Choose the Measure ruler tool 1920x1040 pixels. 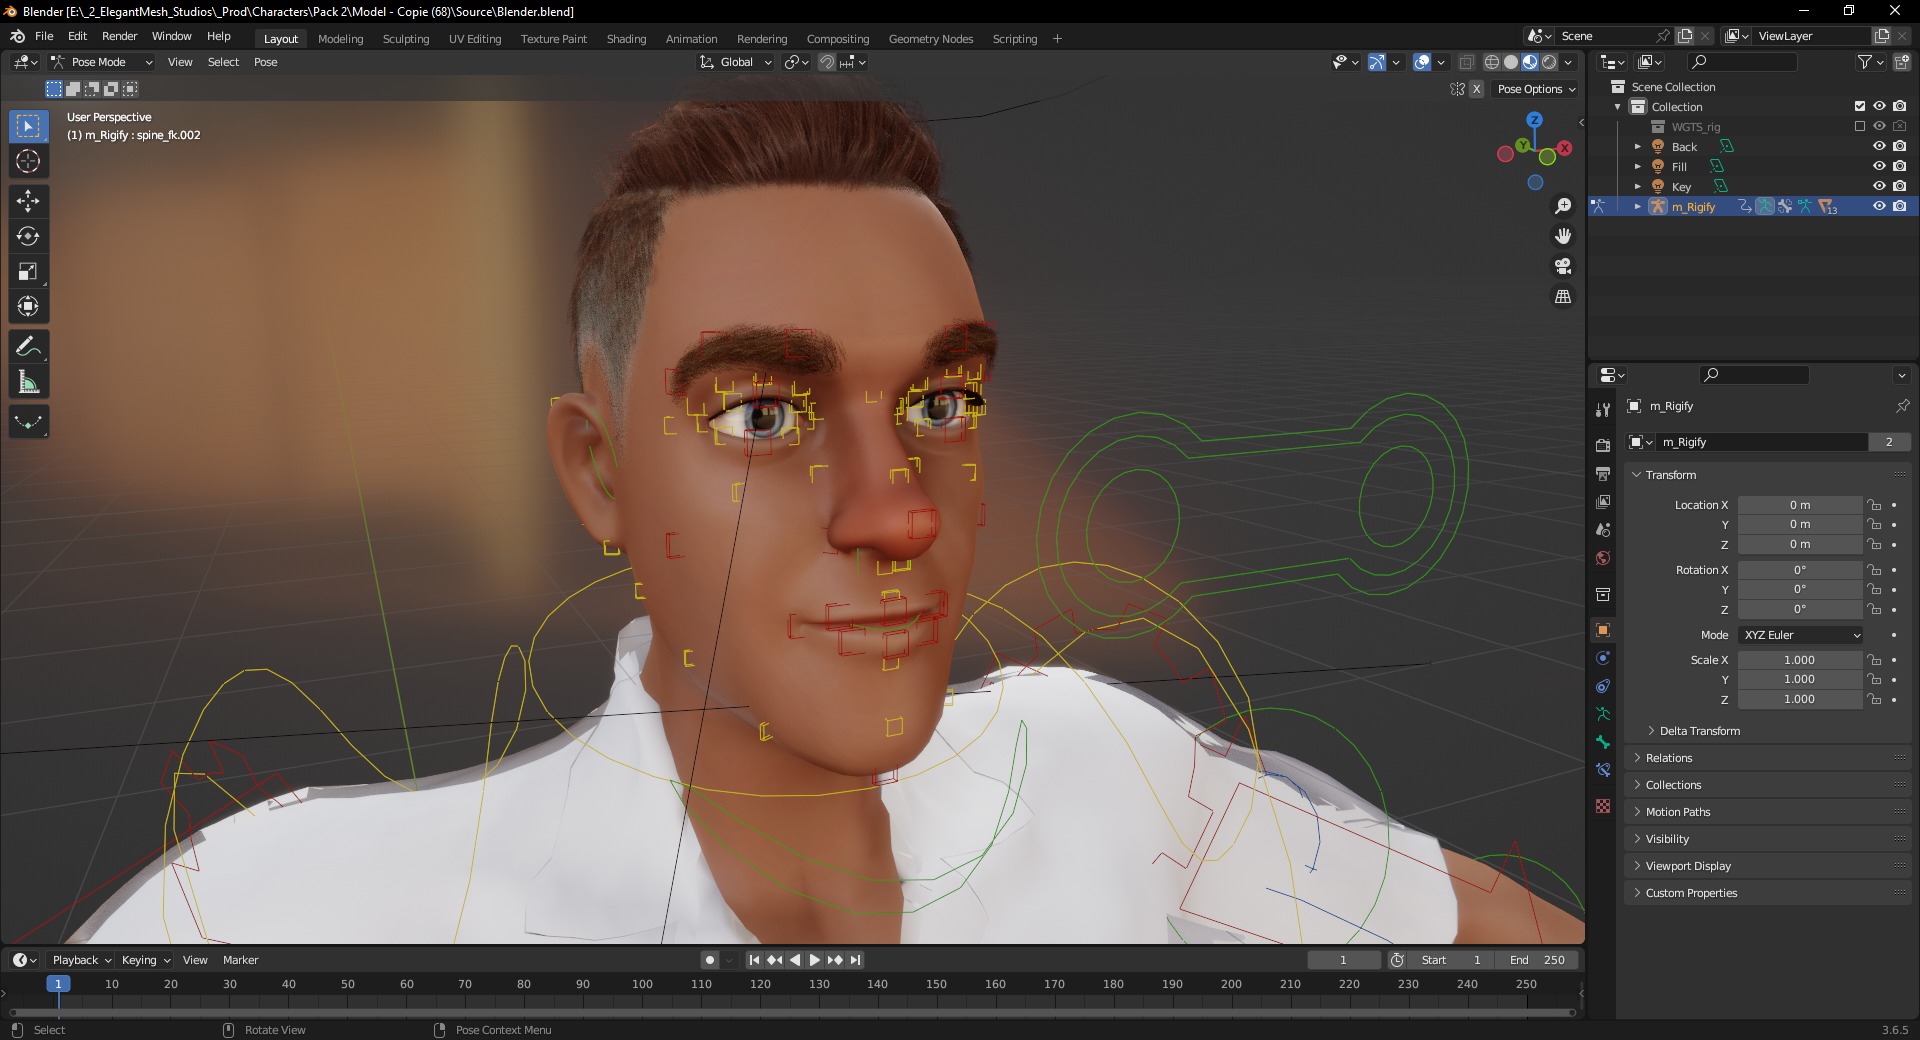[28, 382]
